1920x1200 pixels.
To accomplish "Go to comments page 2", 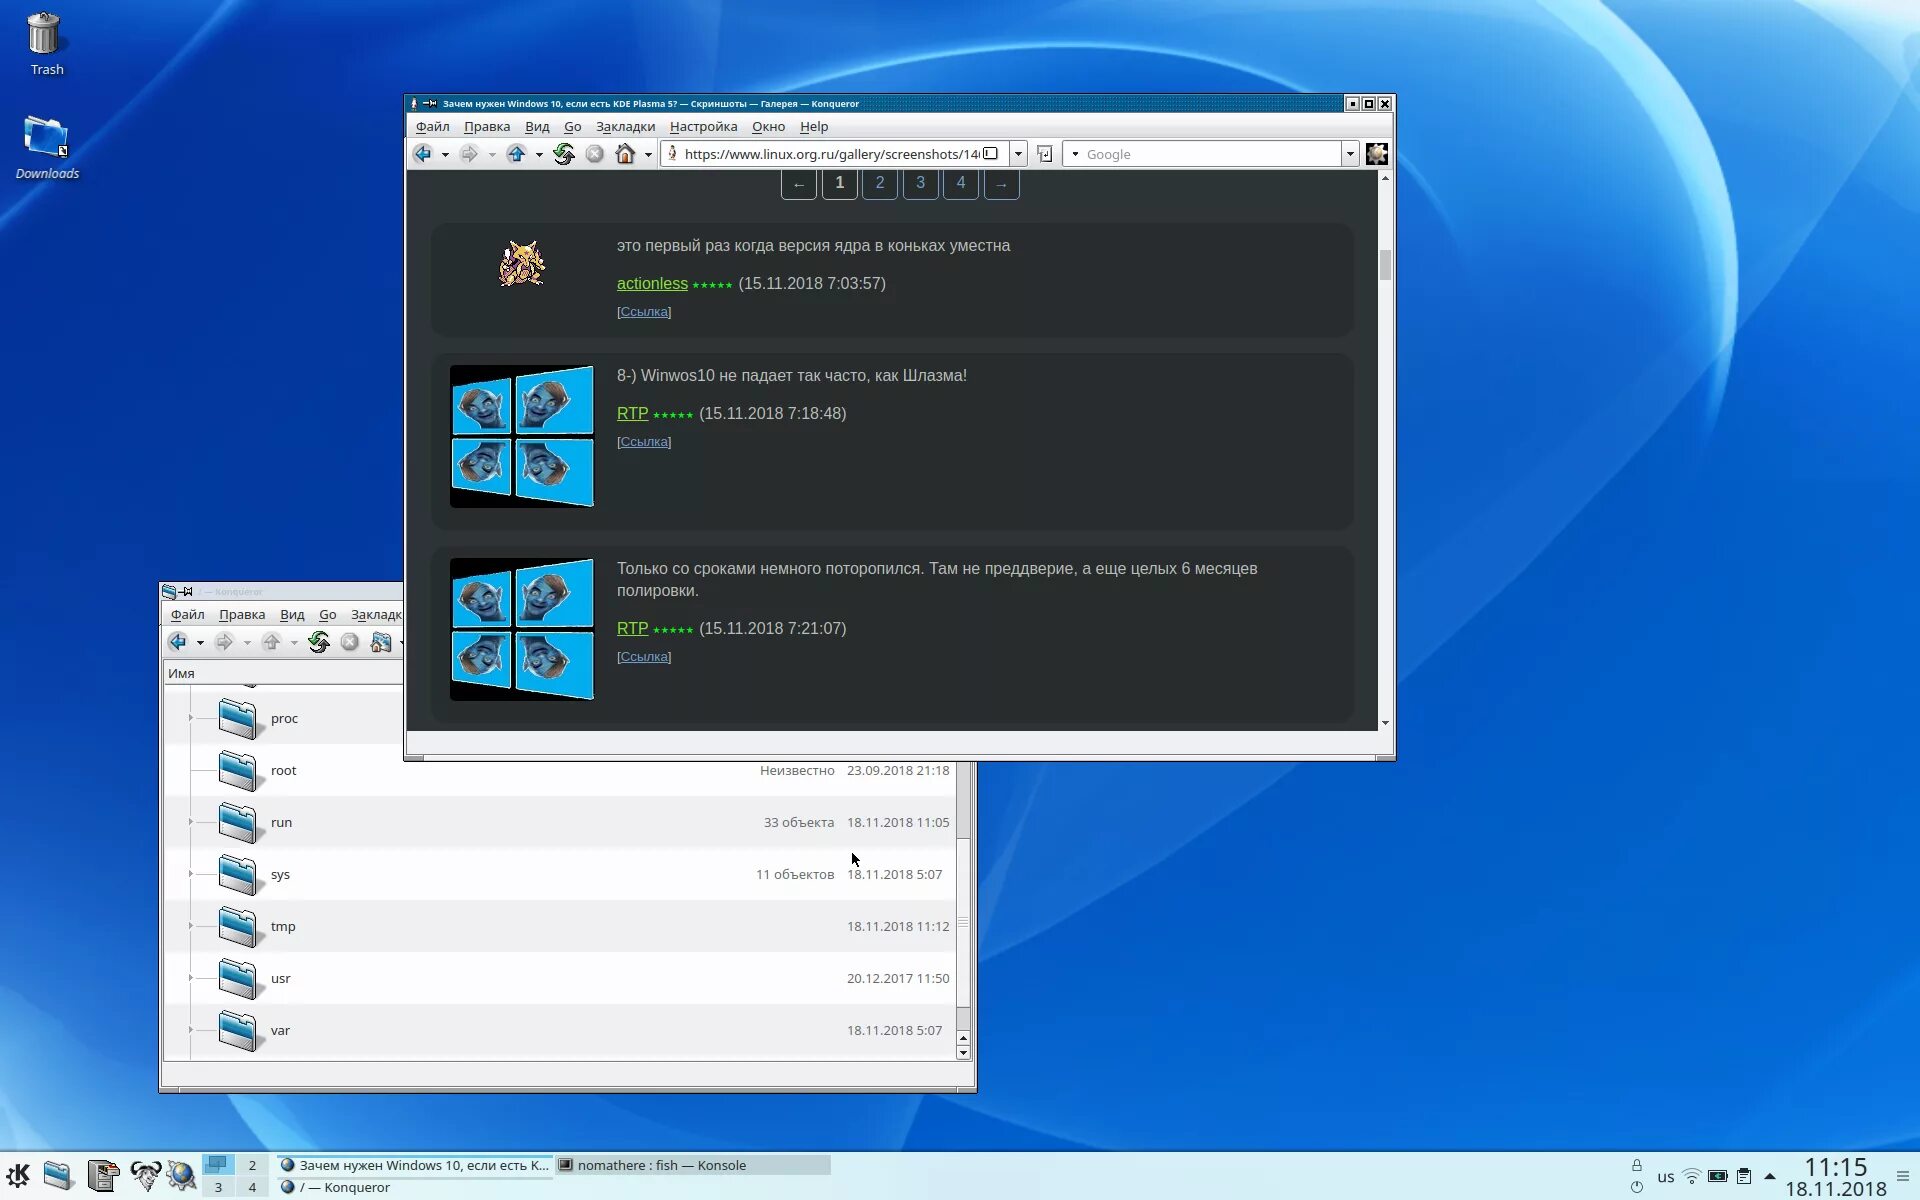I will tap(880, 183).
